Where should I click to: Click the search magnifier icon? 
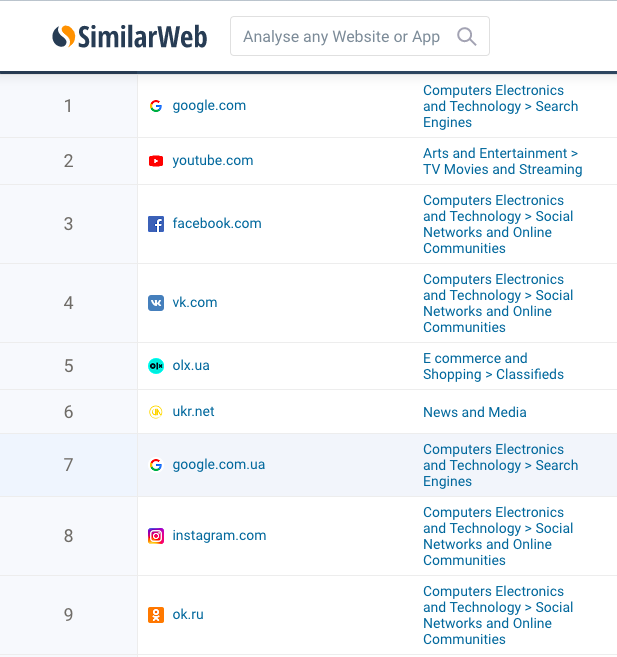[x=467, y=37]
